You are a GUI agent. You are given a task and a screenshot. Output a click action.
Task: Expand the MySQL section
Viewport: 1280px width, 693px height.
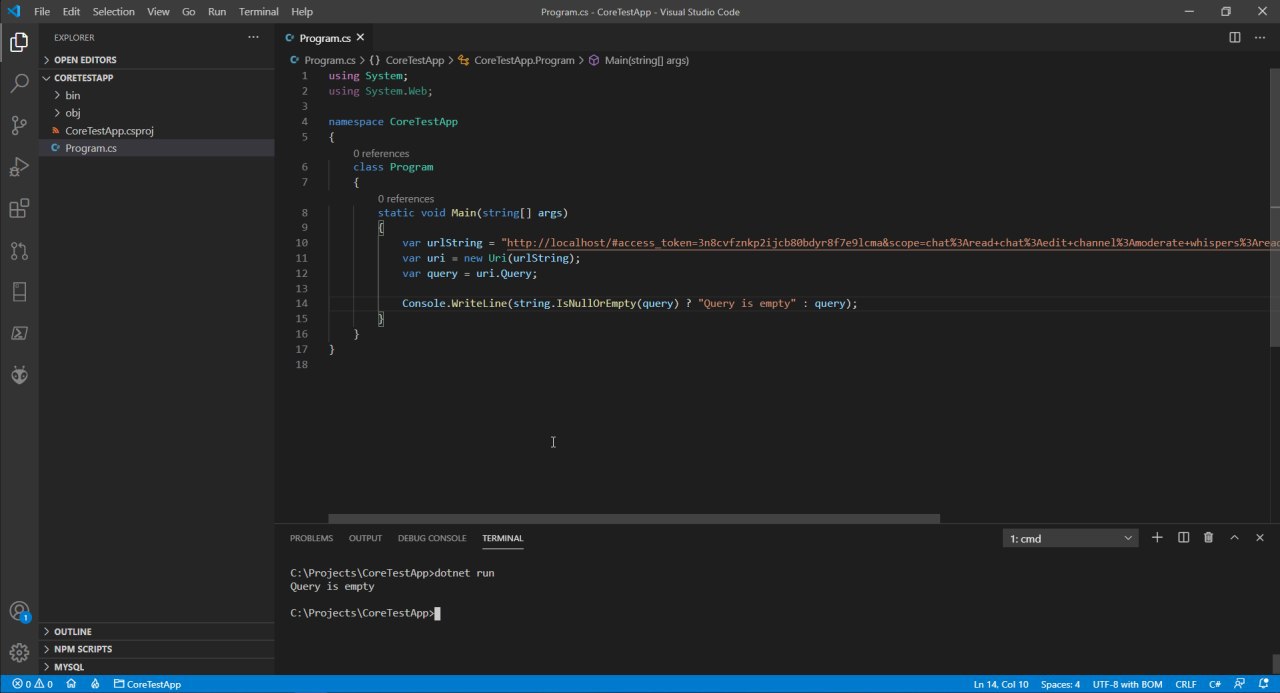coord(157,666)
